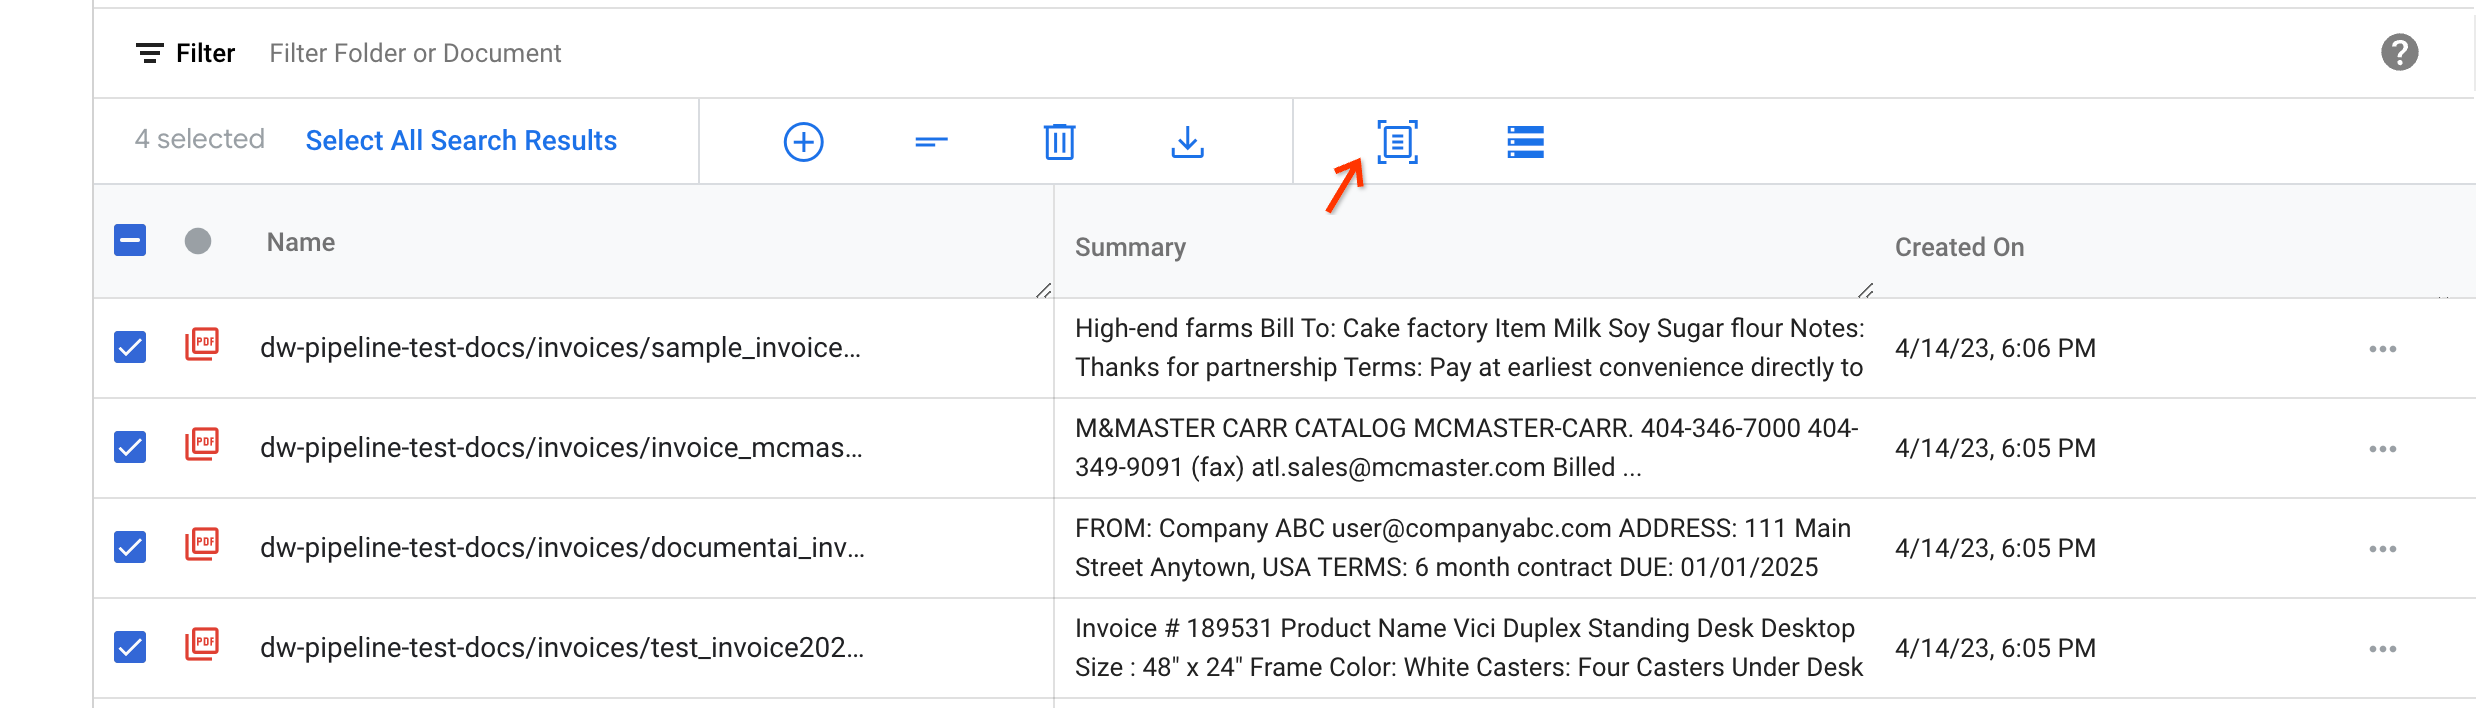Focus the Filter Folder or Document field
This screenshot has height=708, width=2476.
[415, 53]
